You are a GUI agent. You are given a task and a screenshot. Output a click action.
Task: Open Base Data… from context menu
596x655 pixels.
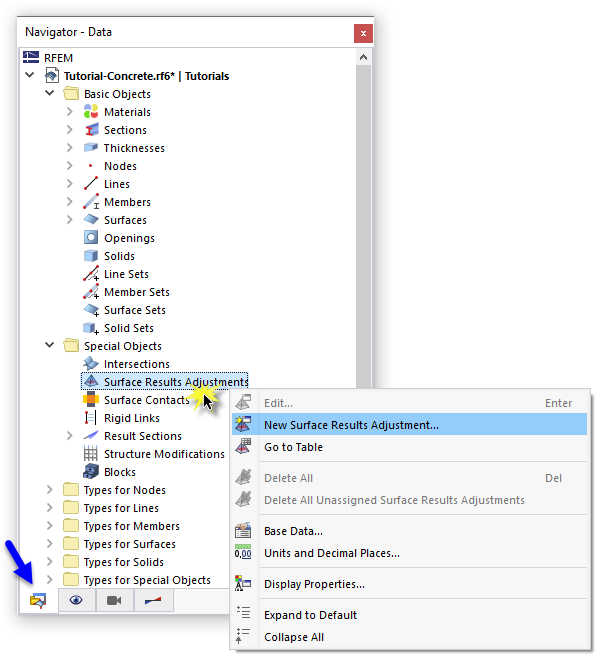tap(409, 531)
